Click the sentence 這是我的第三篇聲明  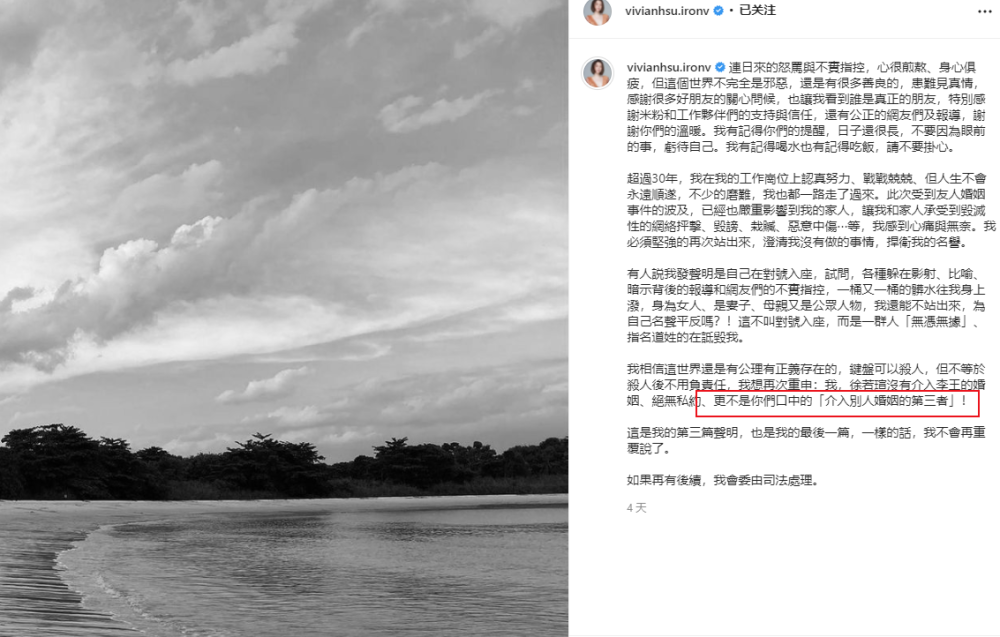682,432
